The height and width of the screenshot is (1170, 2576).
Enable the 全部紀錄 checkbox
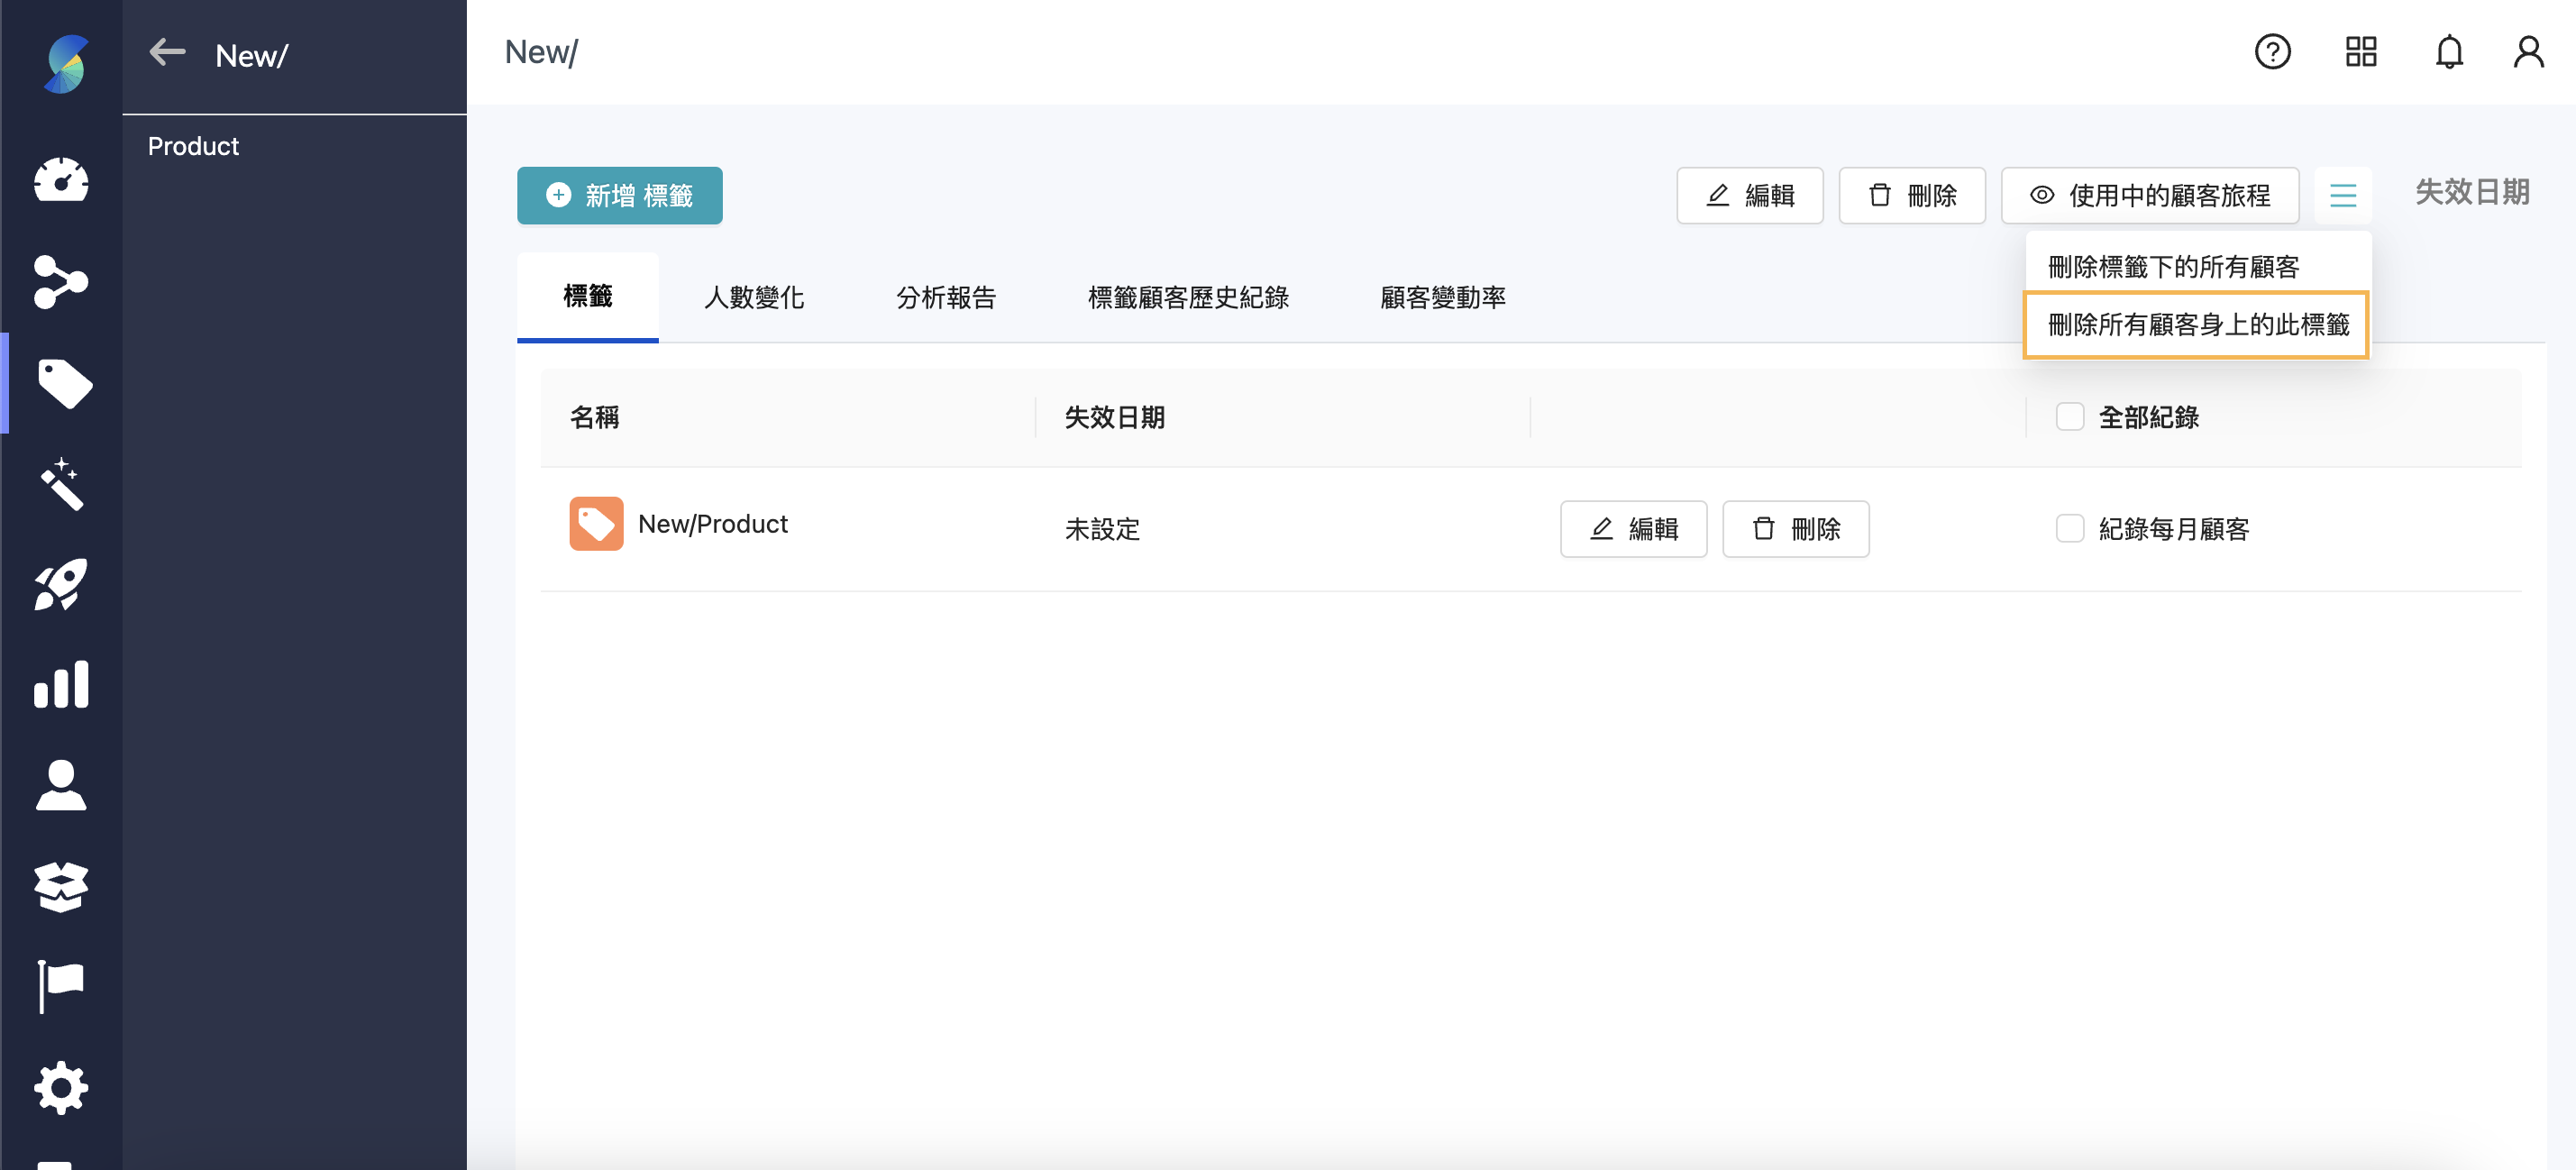2069,417
